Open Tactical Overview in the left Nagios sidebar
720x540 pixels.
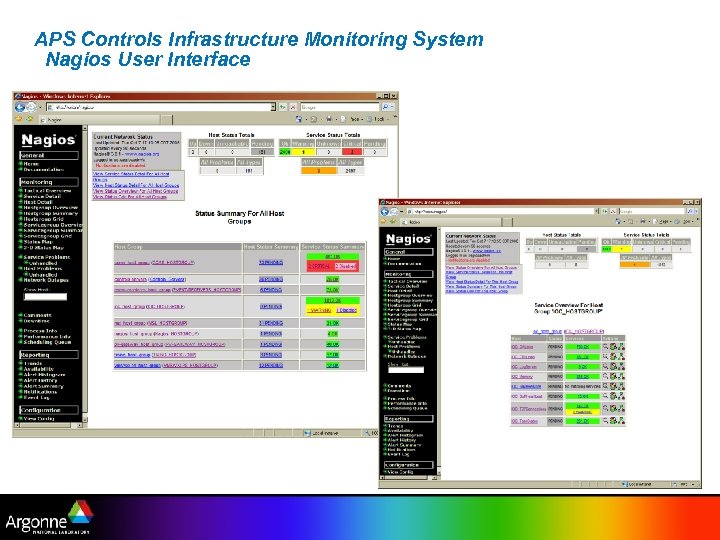click(x=47, y=191)
